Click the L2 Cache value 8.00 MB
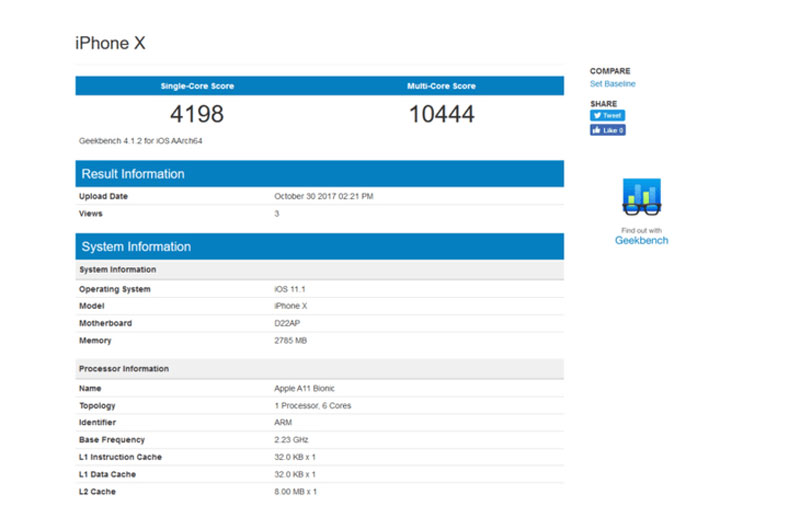 297,490
